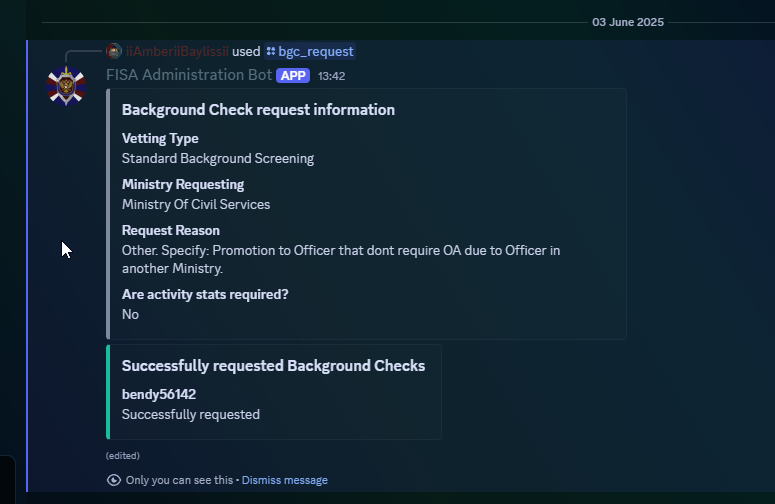The height and width of the screenshot is (504, 775).
Task: Open the FISA Administration Bot avatar
Action: pyautogui.click(x=66, y=86)
